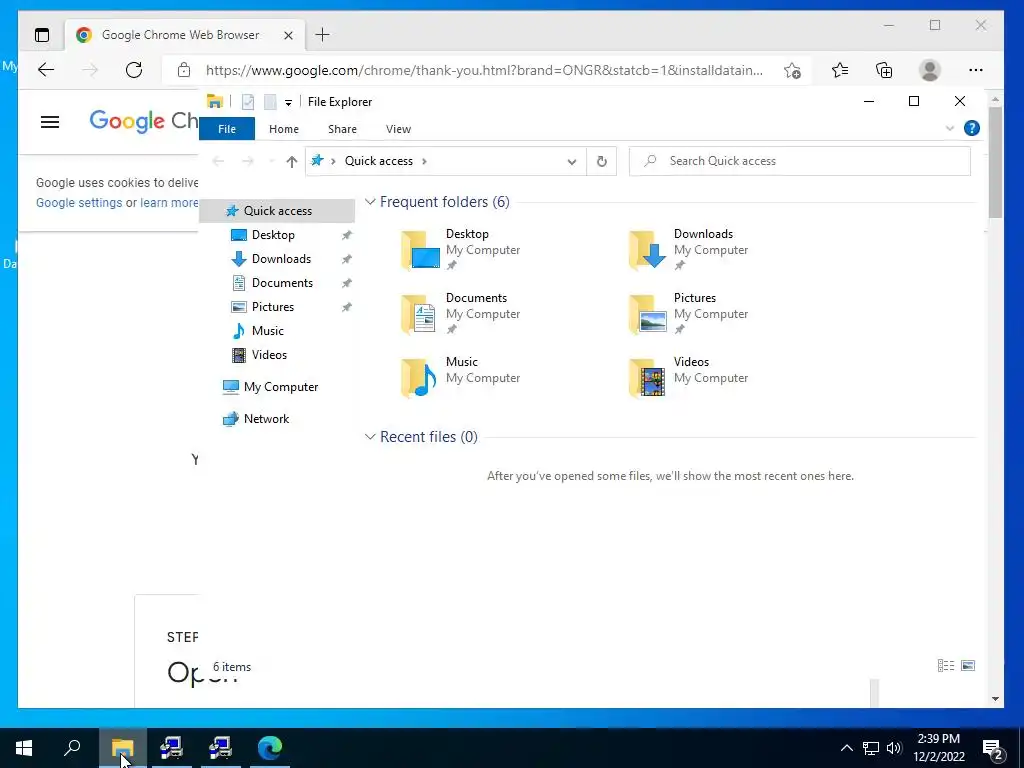Select Videos in navigation pane
1024x768 pixels.
click(x=268, y=355)
